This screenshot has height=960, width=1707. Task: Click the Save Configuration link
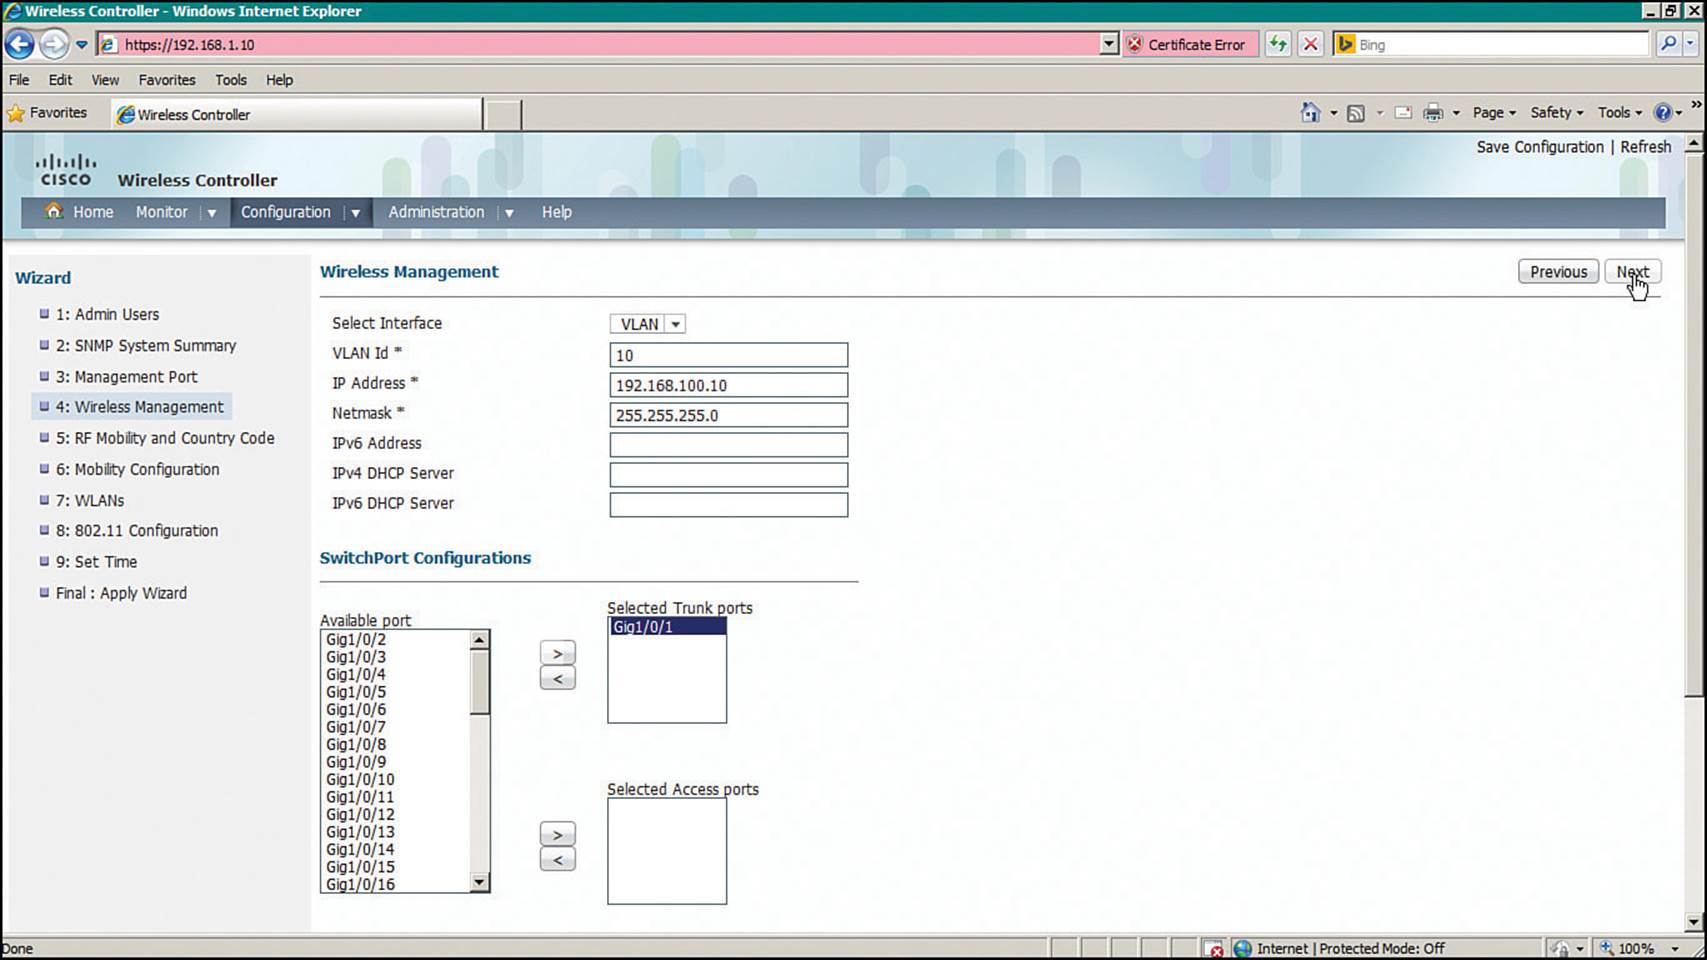click(x=1540, y=147)
